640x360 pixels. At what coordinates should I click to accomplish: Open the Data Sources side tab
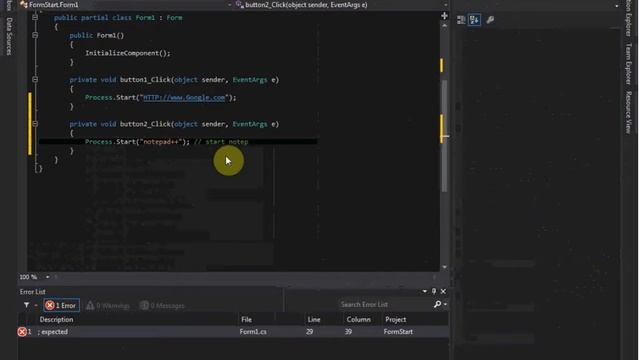pyautogui.click(x=9, y=36)
